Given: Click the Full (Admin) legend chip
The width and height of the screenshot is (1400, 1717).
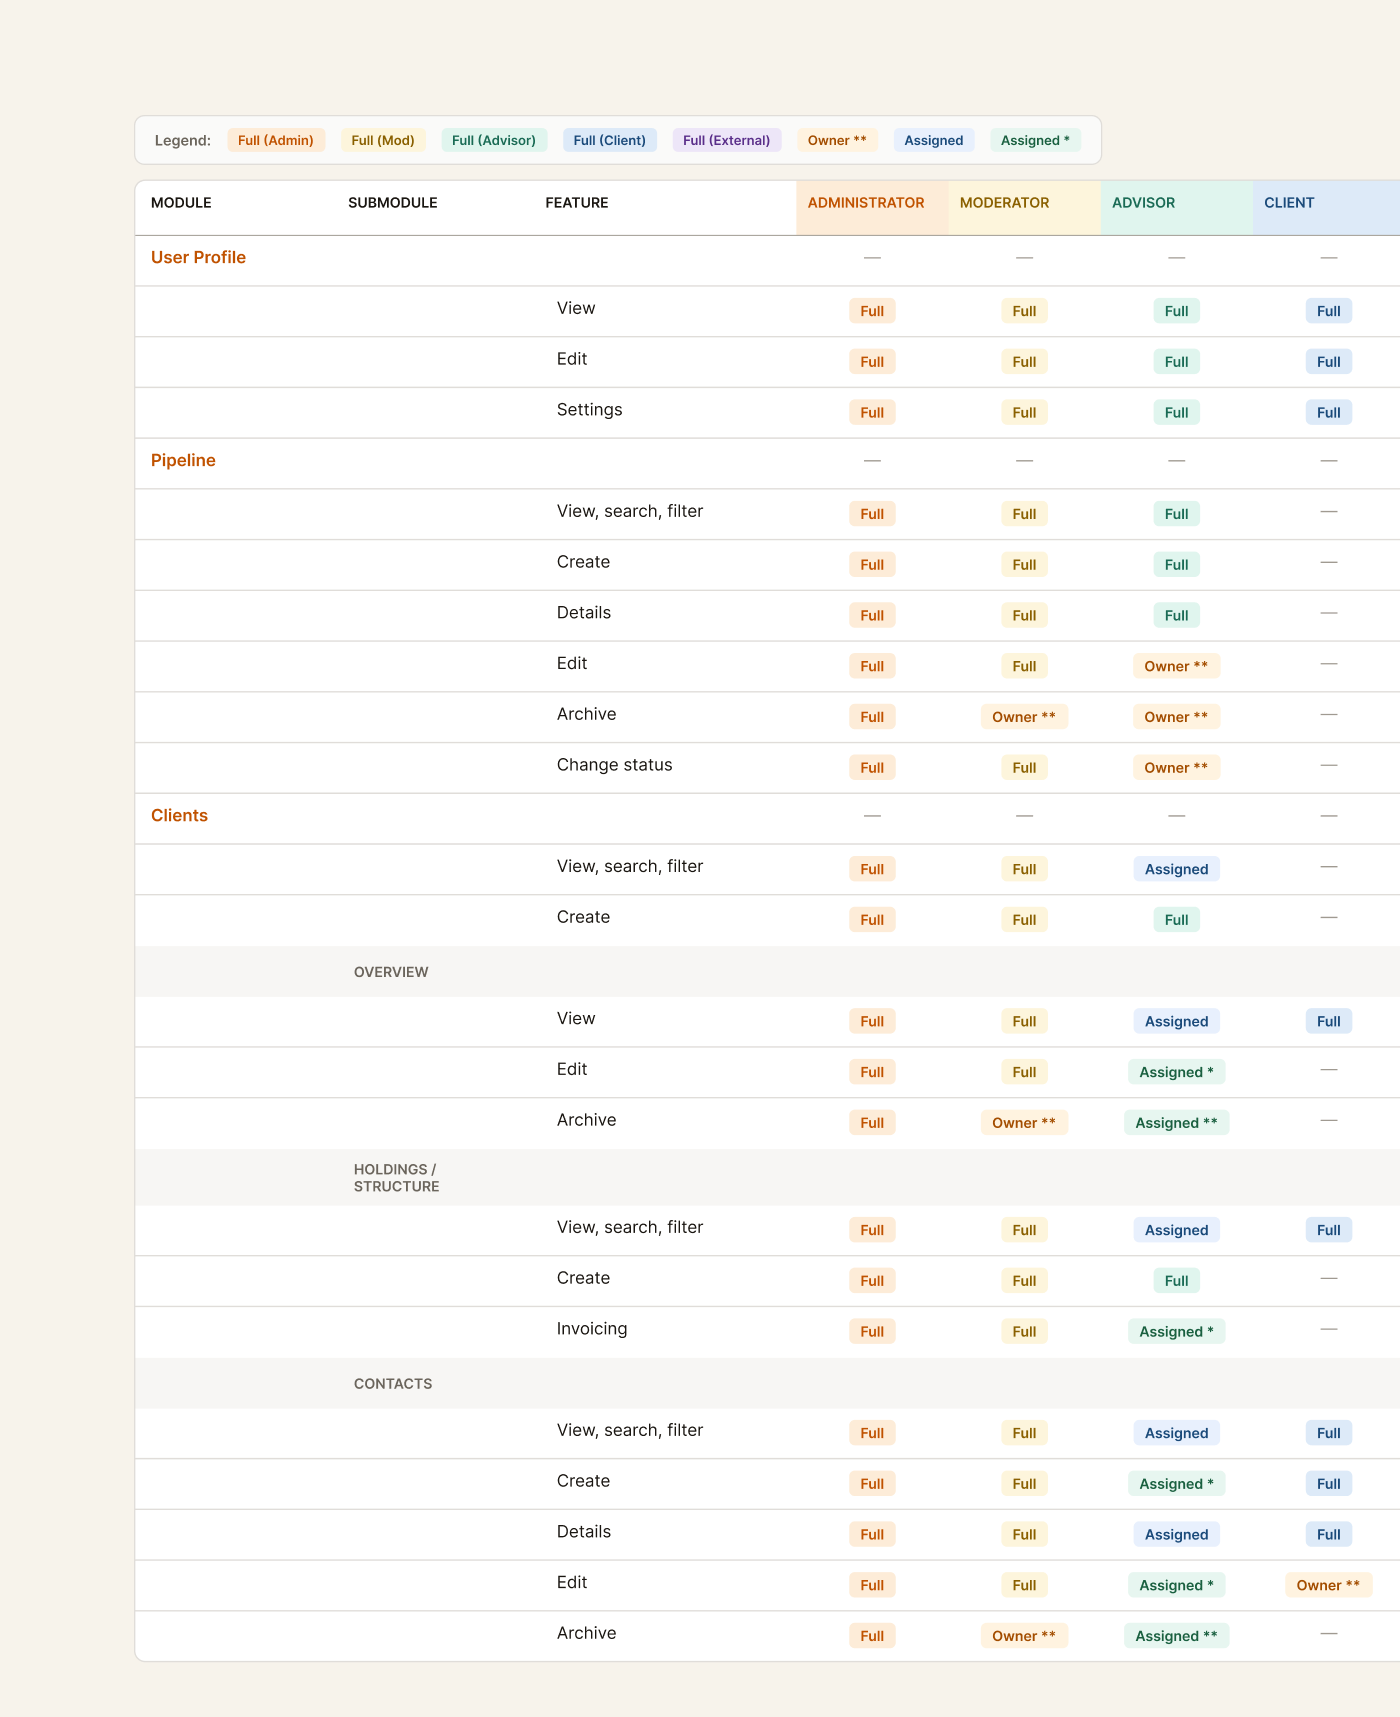Looking at the screenshot, I should pyautogui.click(x=276, y=140).
